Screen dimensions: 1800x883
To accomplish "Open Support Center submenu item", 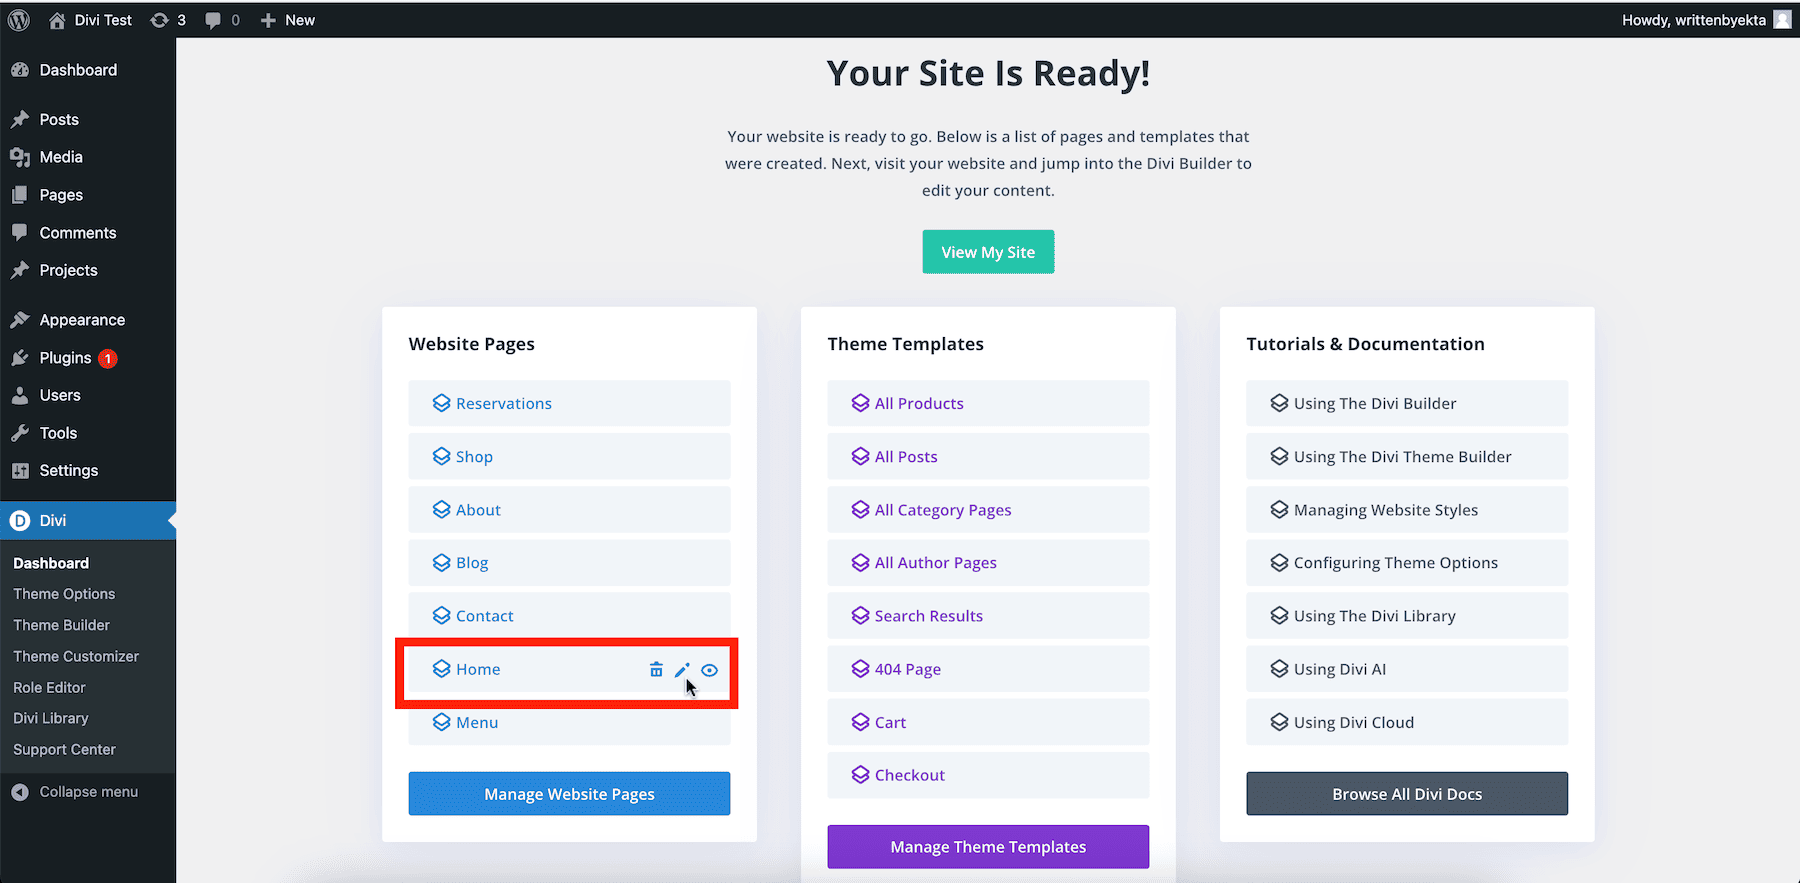I will pyautogui.click(x=65, y=749).
